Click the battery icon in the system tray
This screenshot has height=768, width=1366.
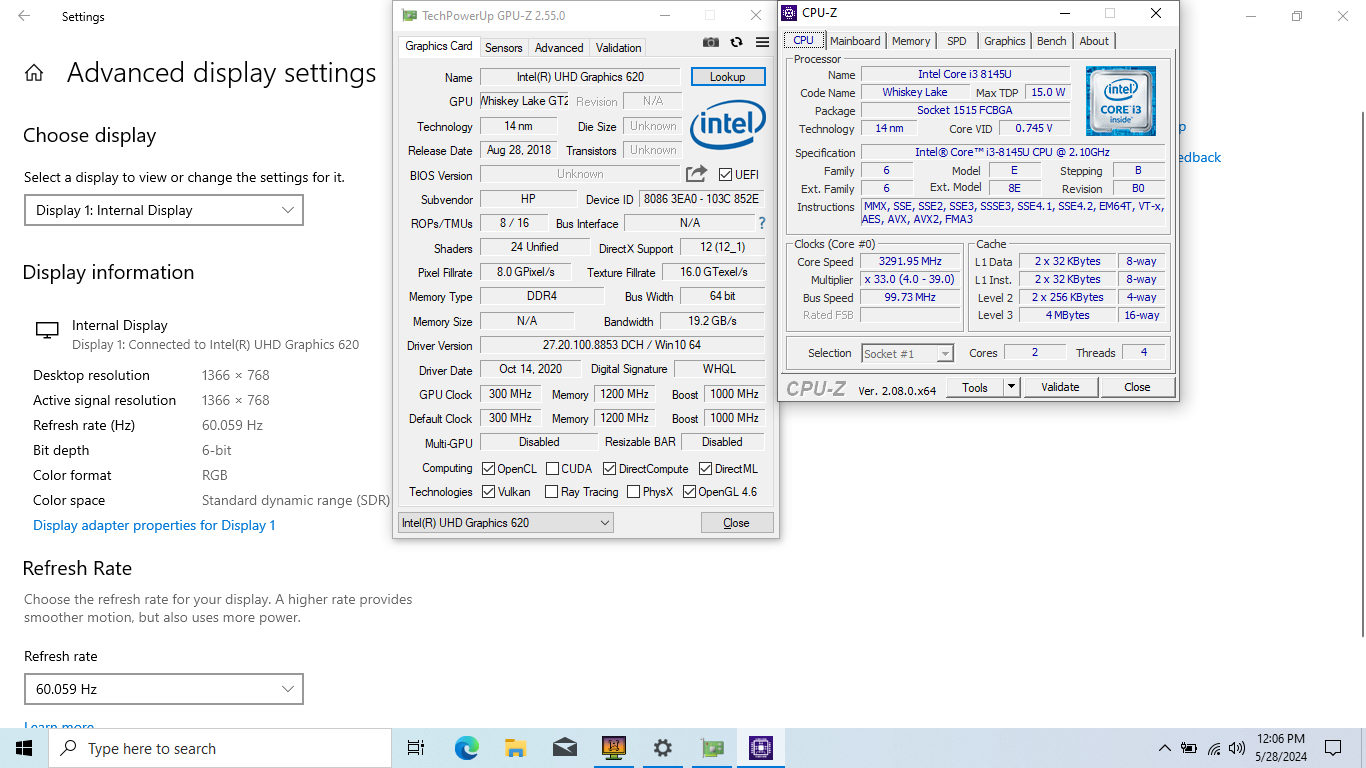(1189, 748)
